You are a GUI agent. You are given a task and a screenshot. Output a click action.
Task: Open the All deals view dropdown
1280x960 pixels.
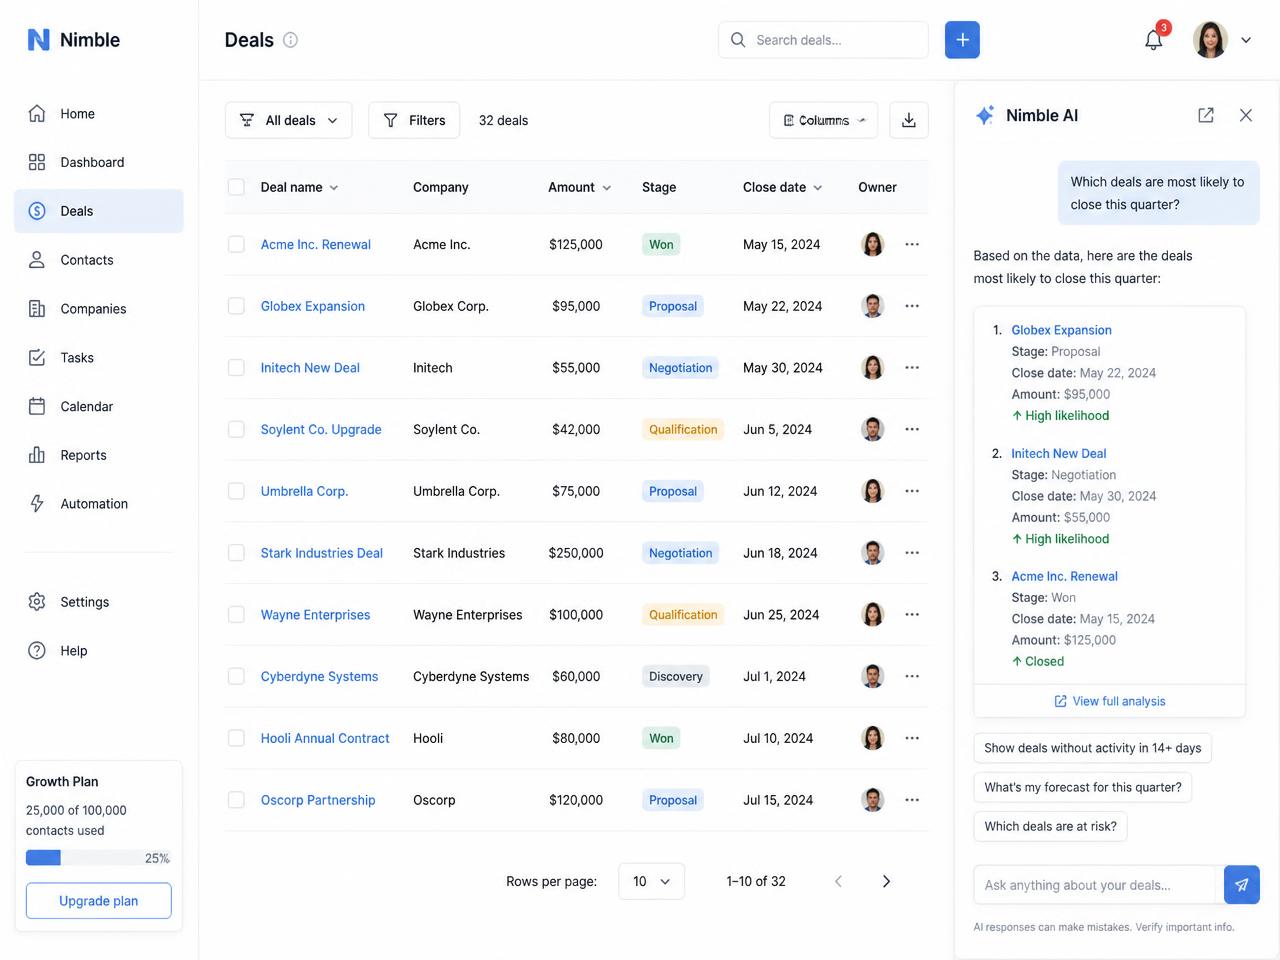click(x=288, y=120)
